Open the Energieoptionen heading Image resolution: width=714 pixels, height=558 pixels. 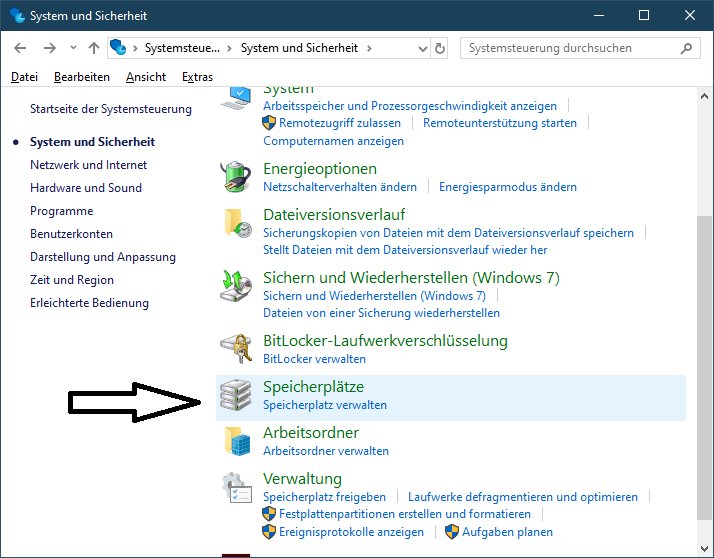click(x=320, y=169)
